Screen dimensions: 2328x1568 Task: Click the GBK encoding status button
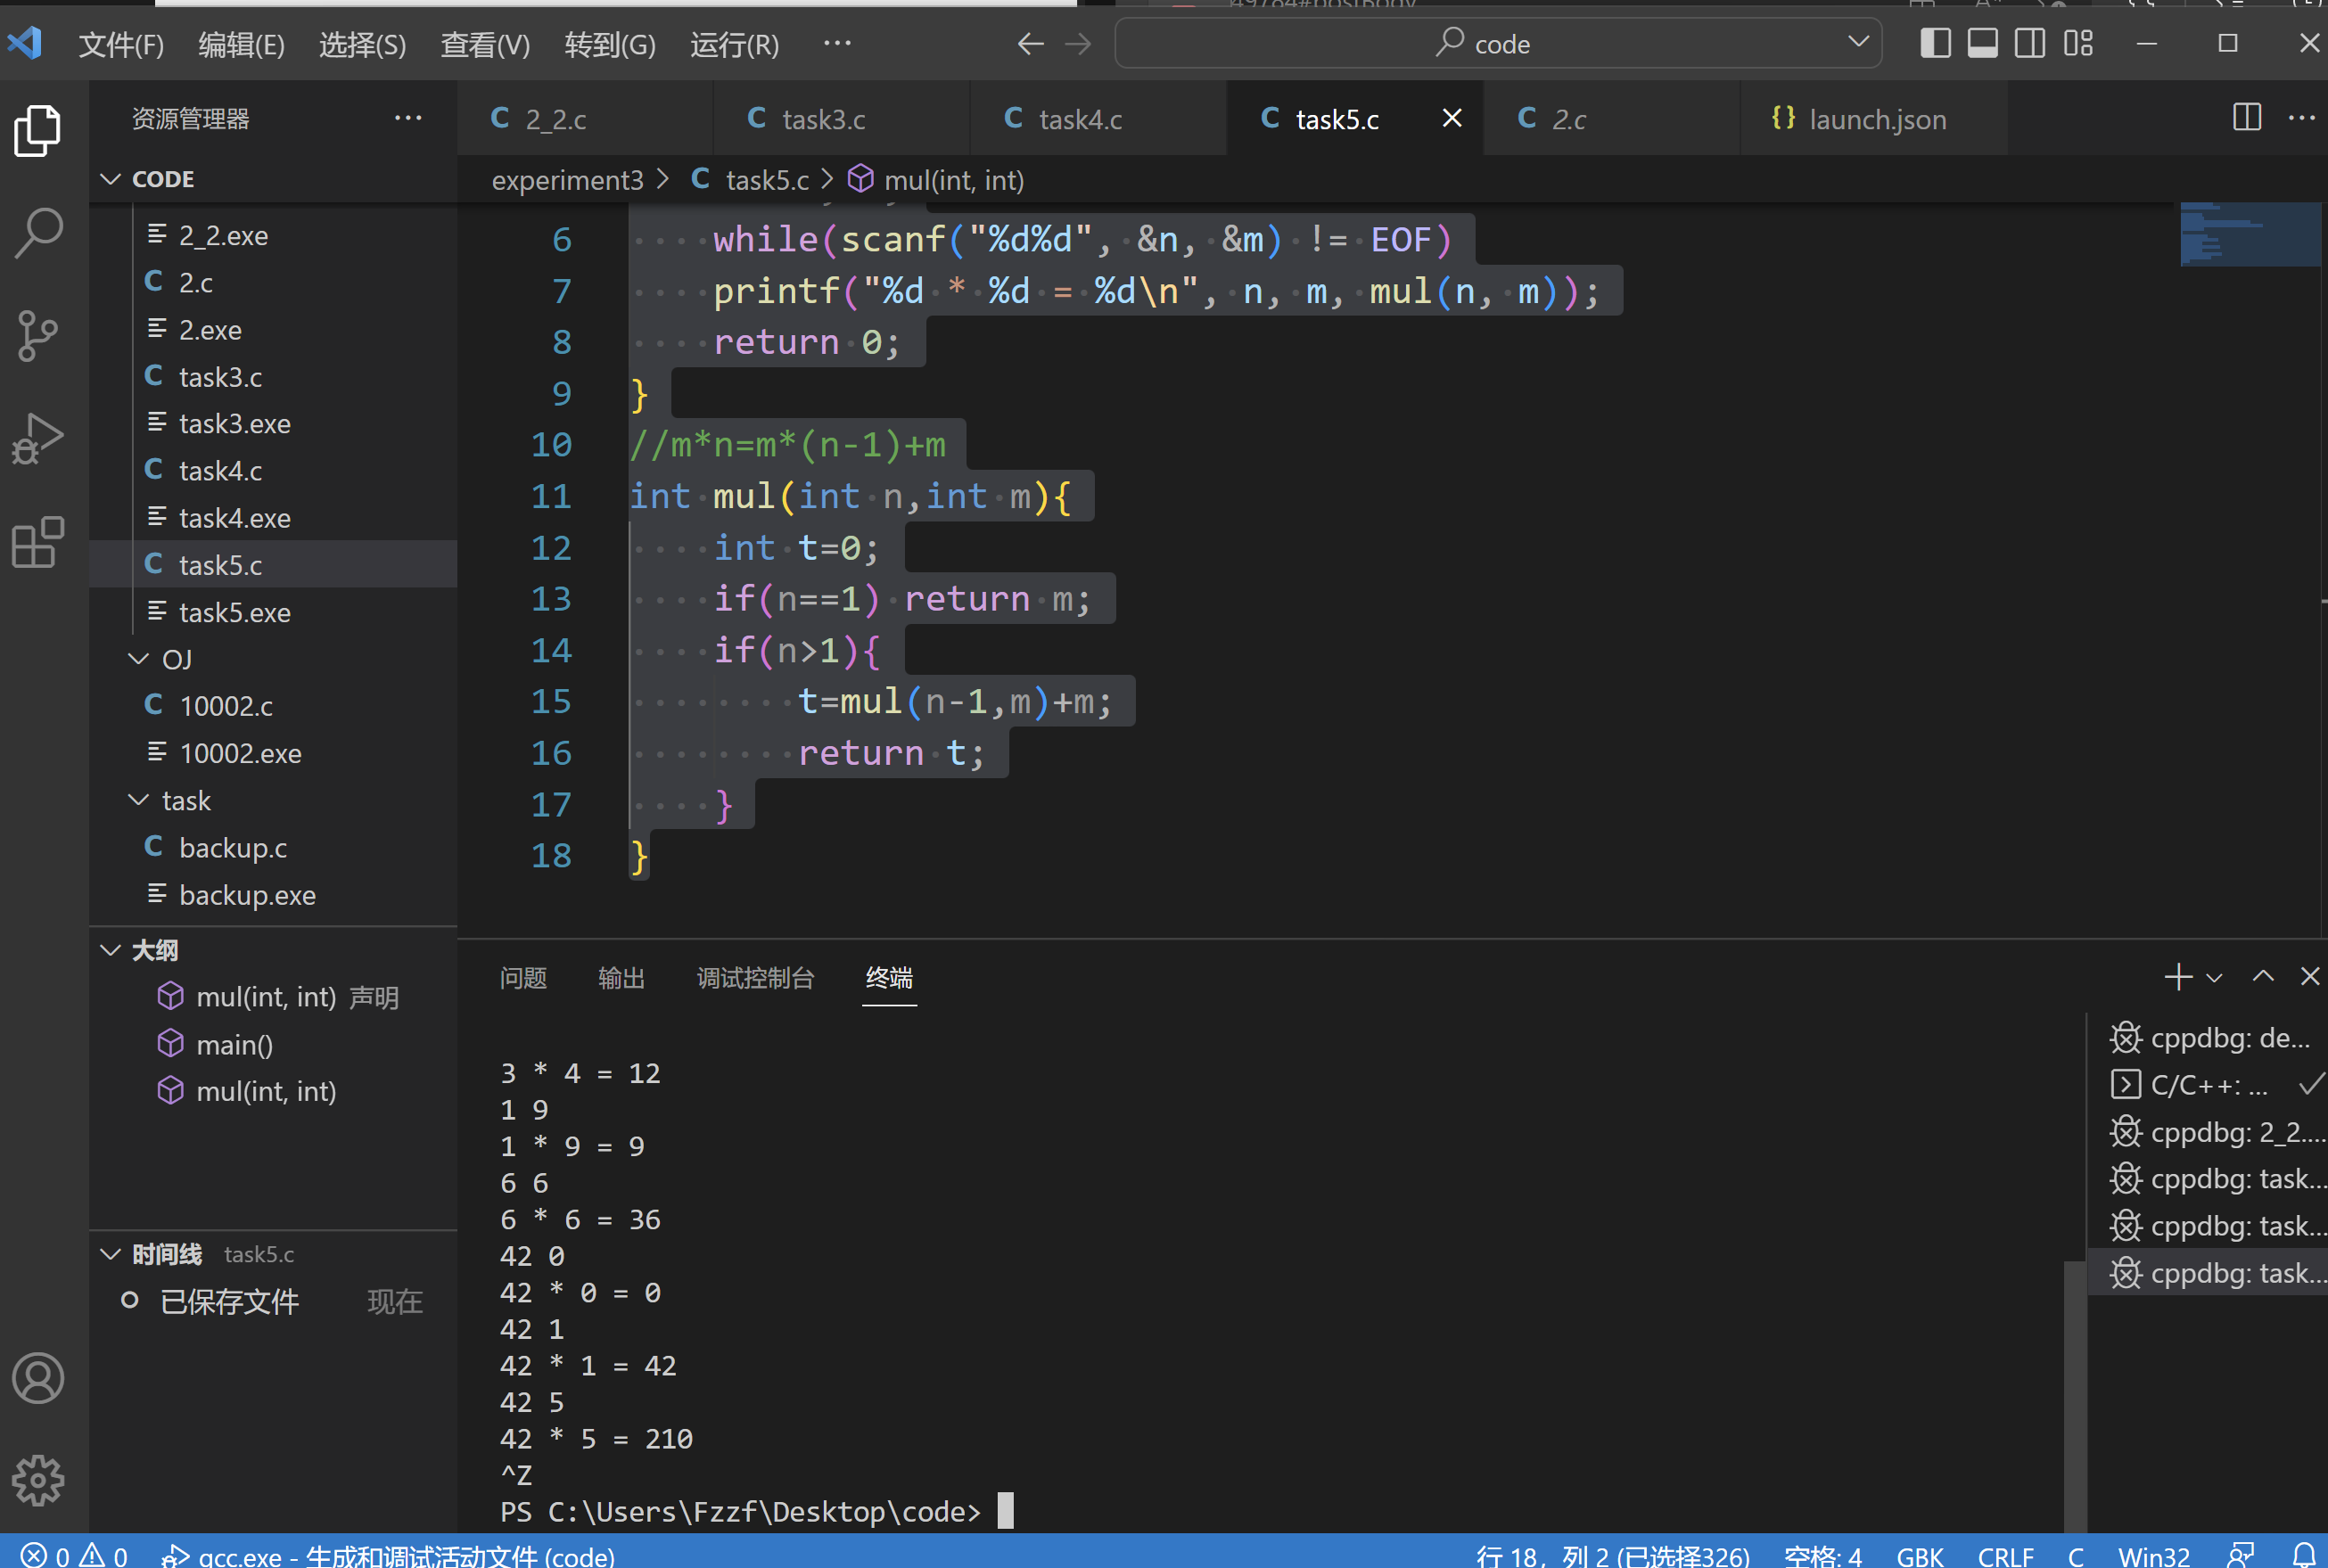point(1919,1555)
